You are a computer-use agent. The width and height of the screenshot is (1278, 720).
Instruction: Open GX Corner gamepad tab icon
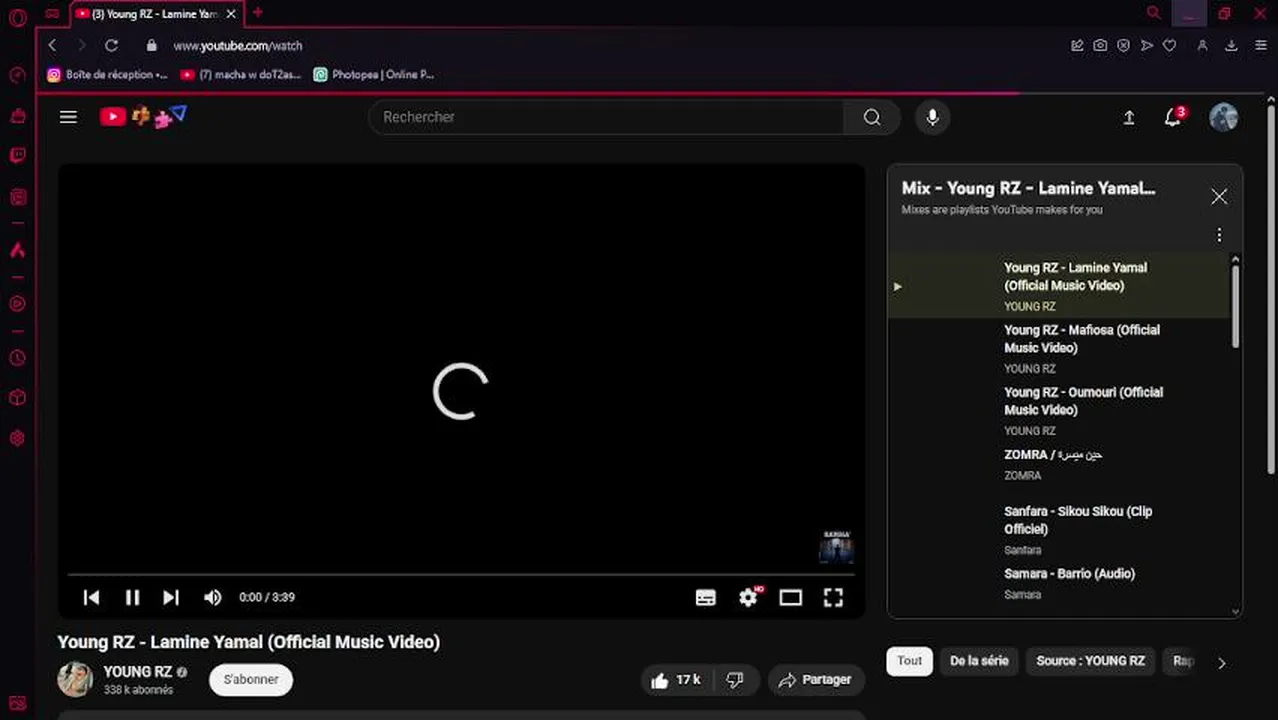coord(52,14)
